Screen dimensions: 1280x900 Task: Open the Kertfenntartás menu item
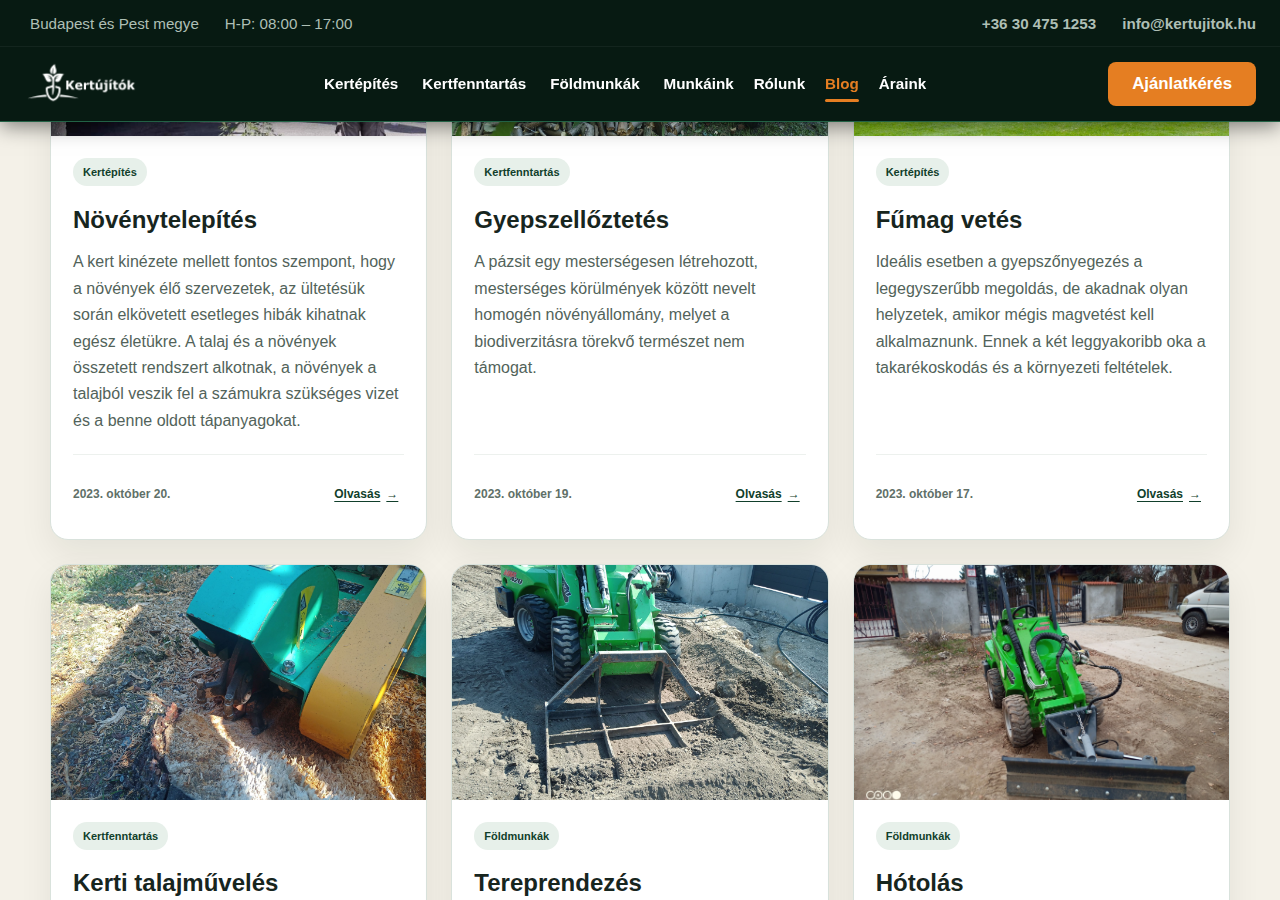474,84
